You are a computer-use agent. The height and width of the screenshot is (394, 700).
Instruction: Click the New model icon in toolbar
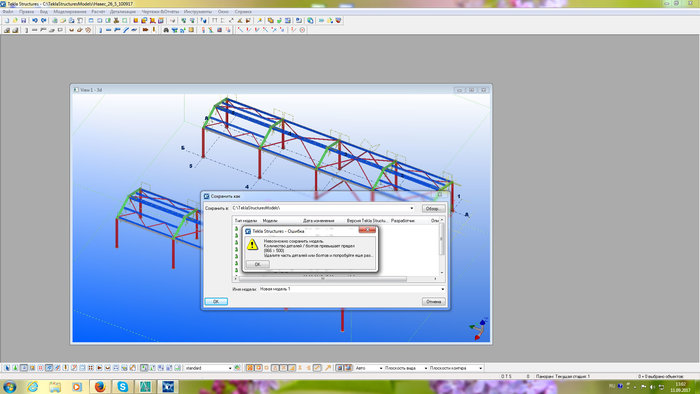(7, 21)
